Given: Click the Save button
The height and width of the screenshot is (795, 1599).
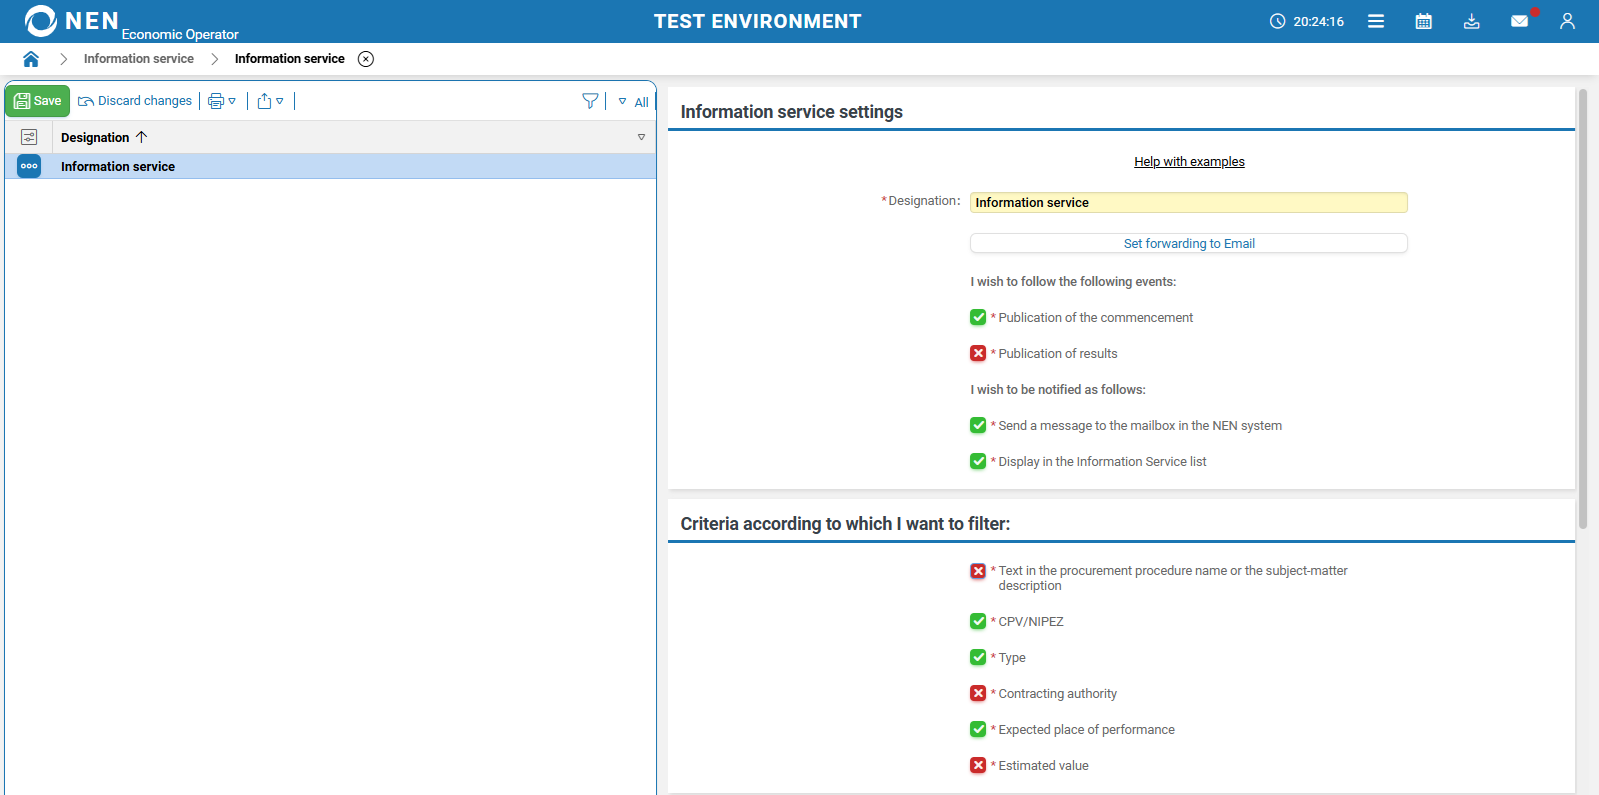Looking at the screenshot, I should (38, 101).
